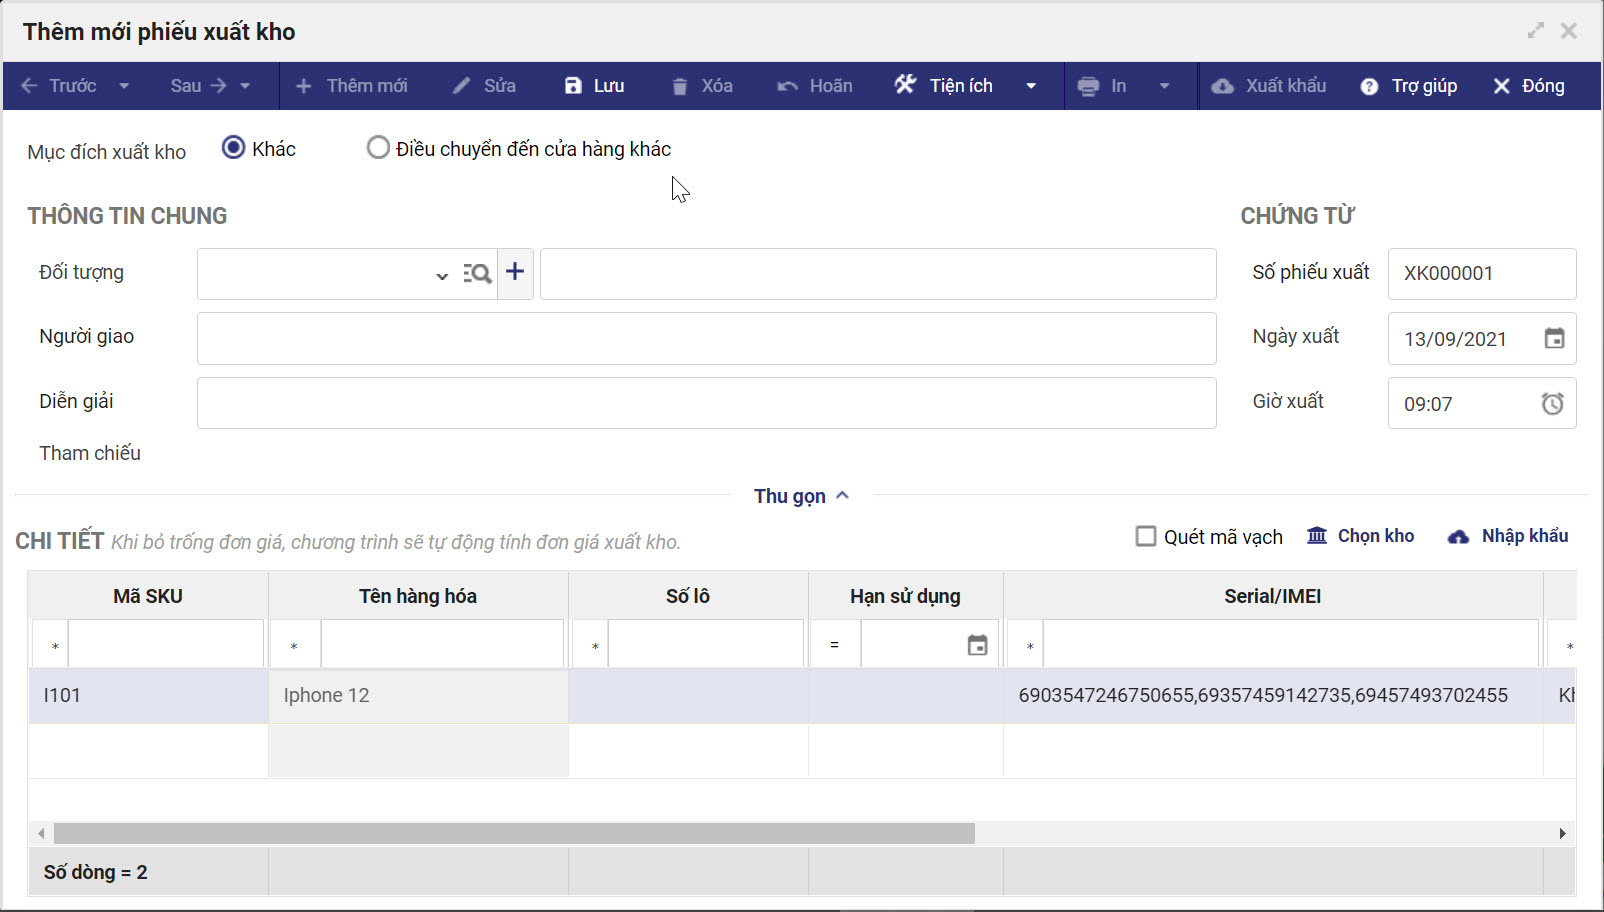Click the Diễn giải input field
Viewport: 1604px width, 912px height.
pyautogui.click(x=706, y=403)
